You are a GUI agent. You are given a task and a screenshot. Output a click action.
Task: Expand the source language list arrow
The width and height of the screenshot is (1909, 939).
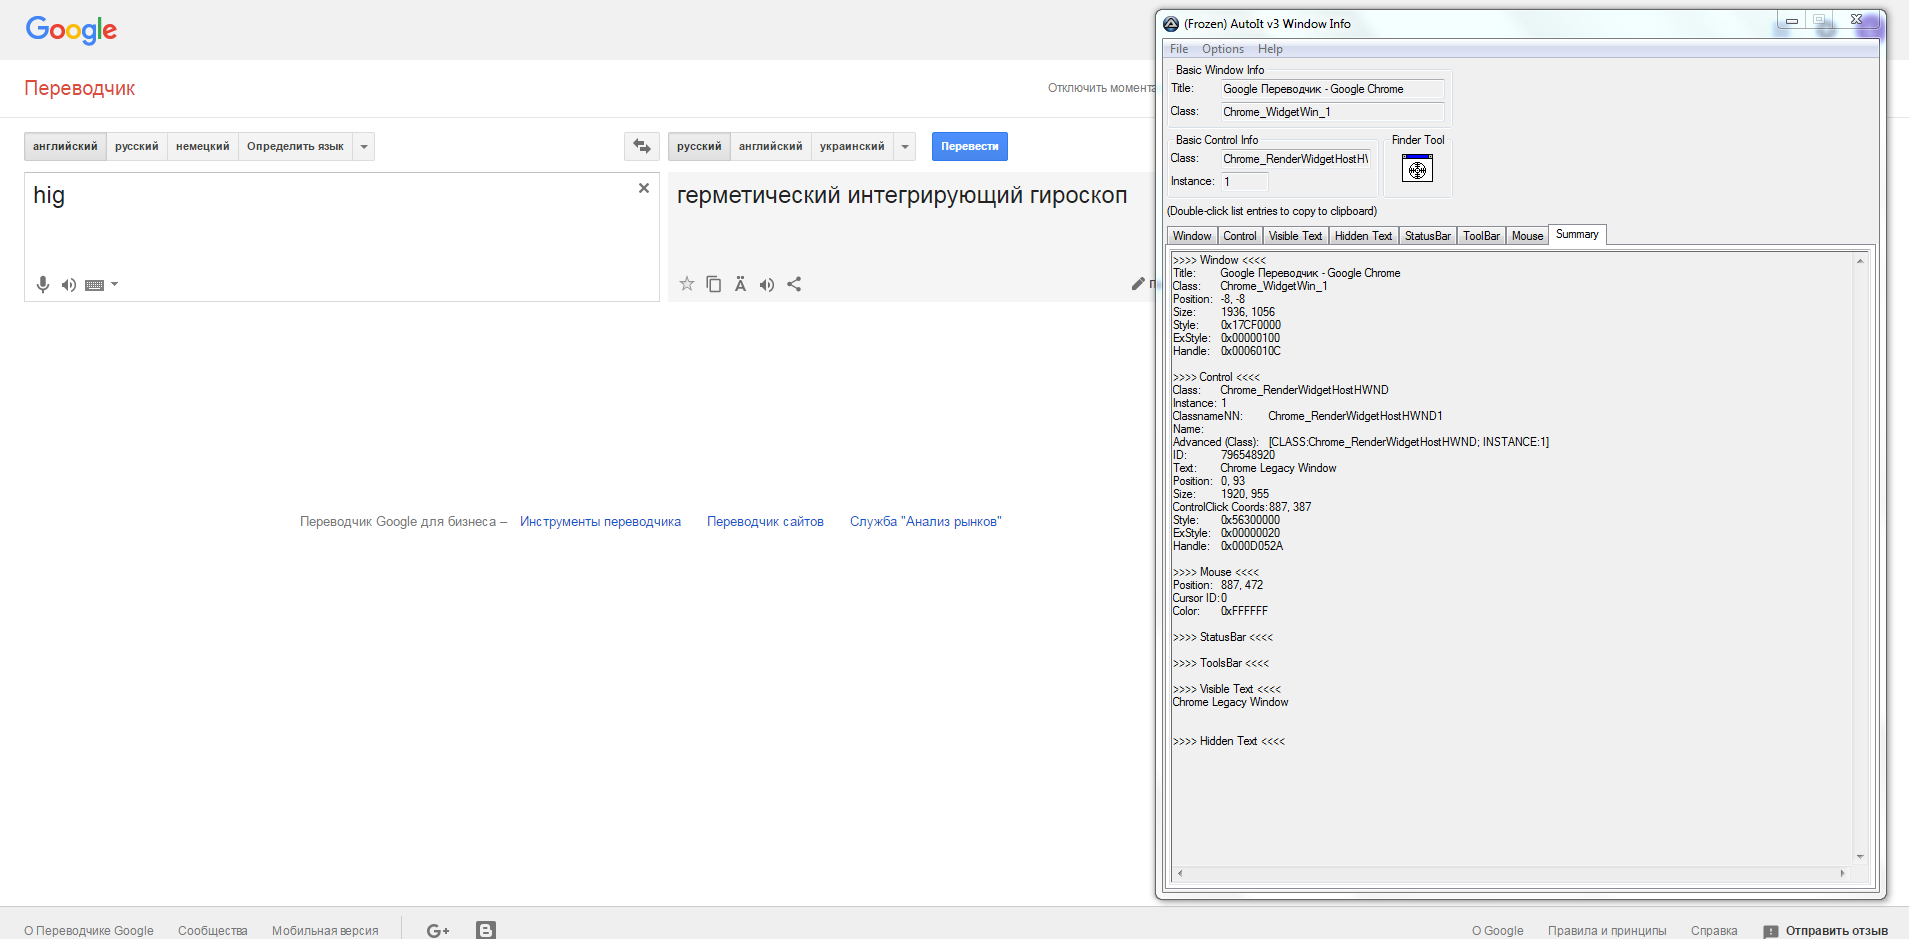(364, 147)
